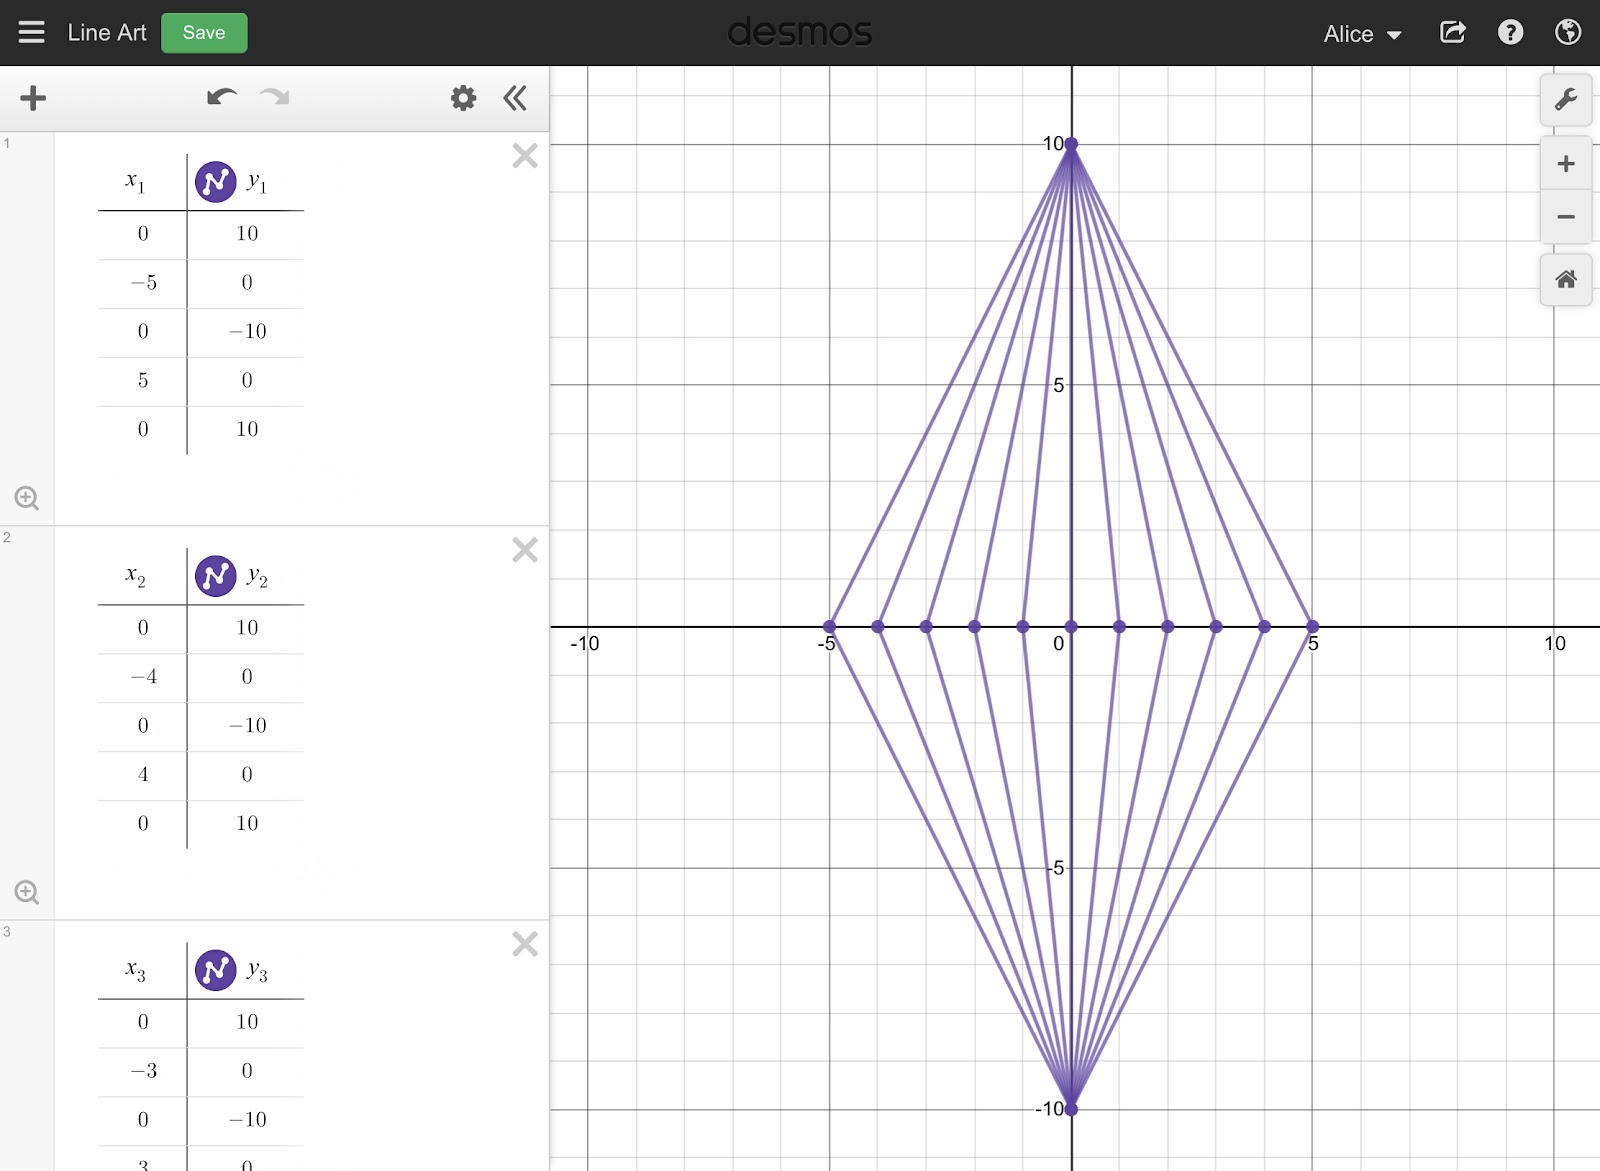Select the x1 column header
The width and height of the screenshot is (1600, 1171).
(136, 182)
